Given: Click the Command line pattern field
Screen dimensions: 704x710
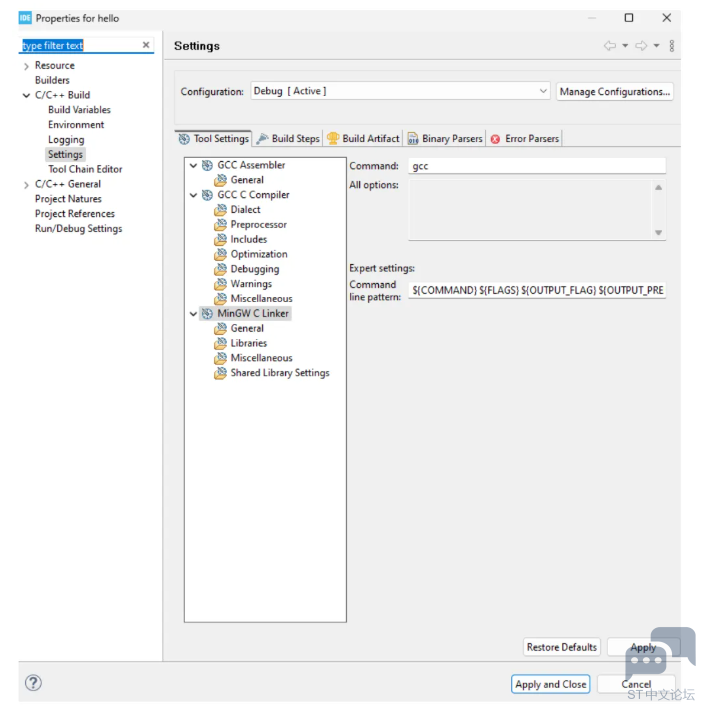Looking at the screenshot, I should click(537, 290).
